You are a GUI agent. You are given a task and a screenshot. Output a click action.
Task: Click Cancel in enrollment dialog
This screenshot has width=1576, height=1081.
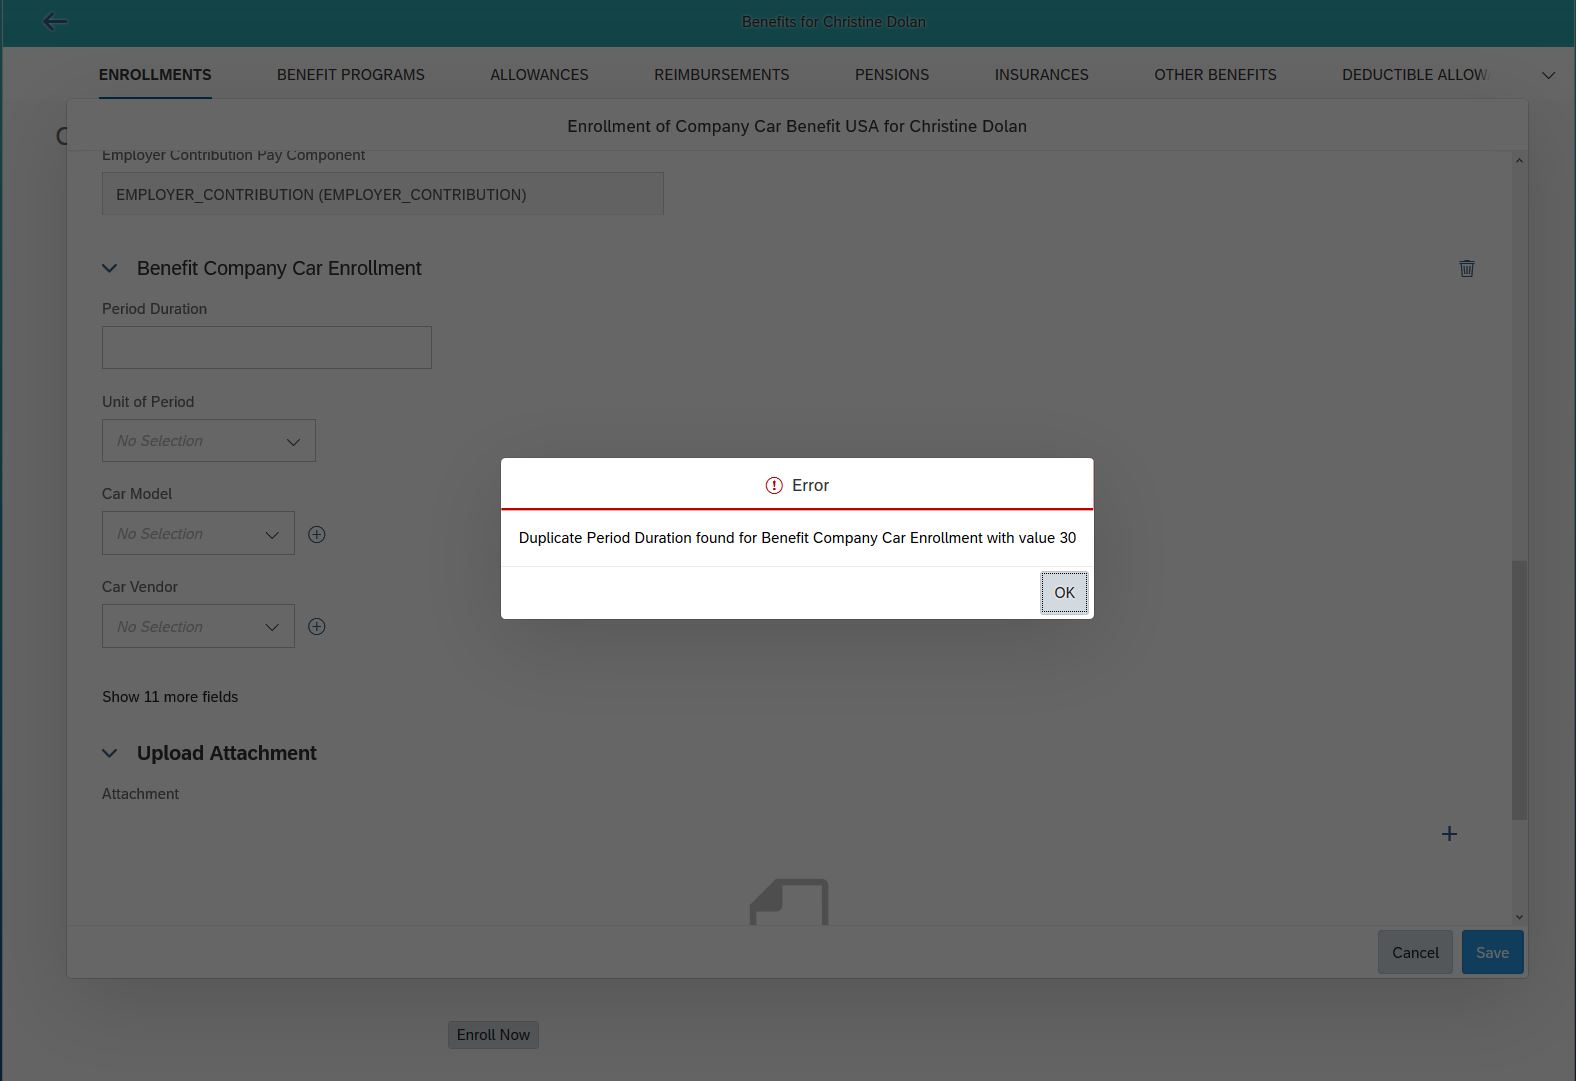[1415, 953]
